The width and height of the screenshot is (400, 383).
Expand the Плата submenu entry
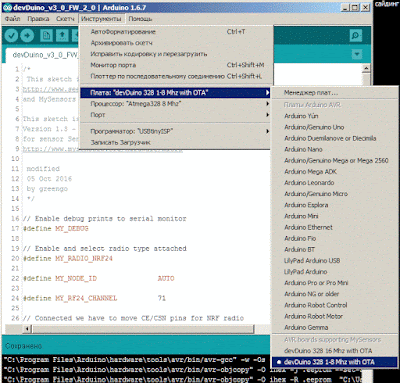(x=176, y=92)
